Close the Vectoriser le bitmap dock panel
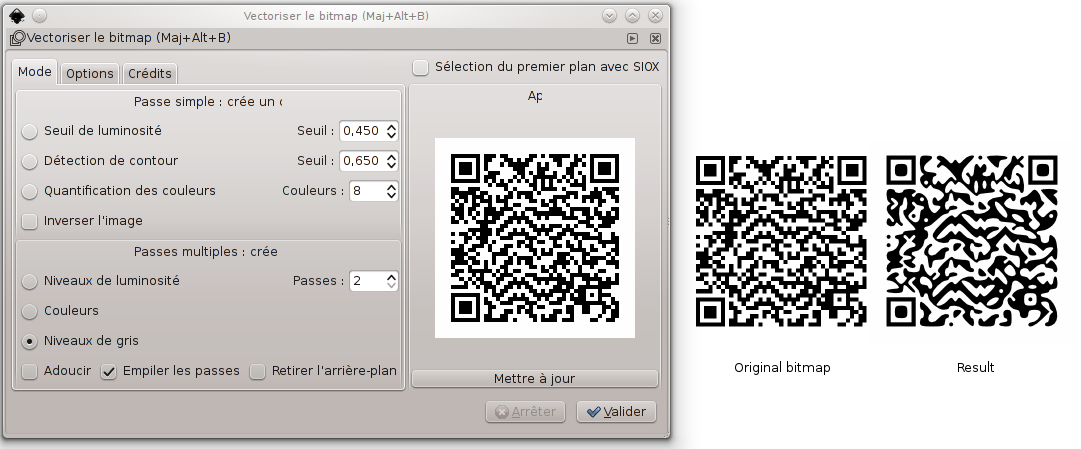 tap(655, 39)
